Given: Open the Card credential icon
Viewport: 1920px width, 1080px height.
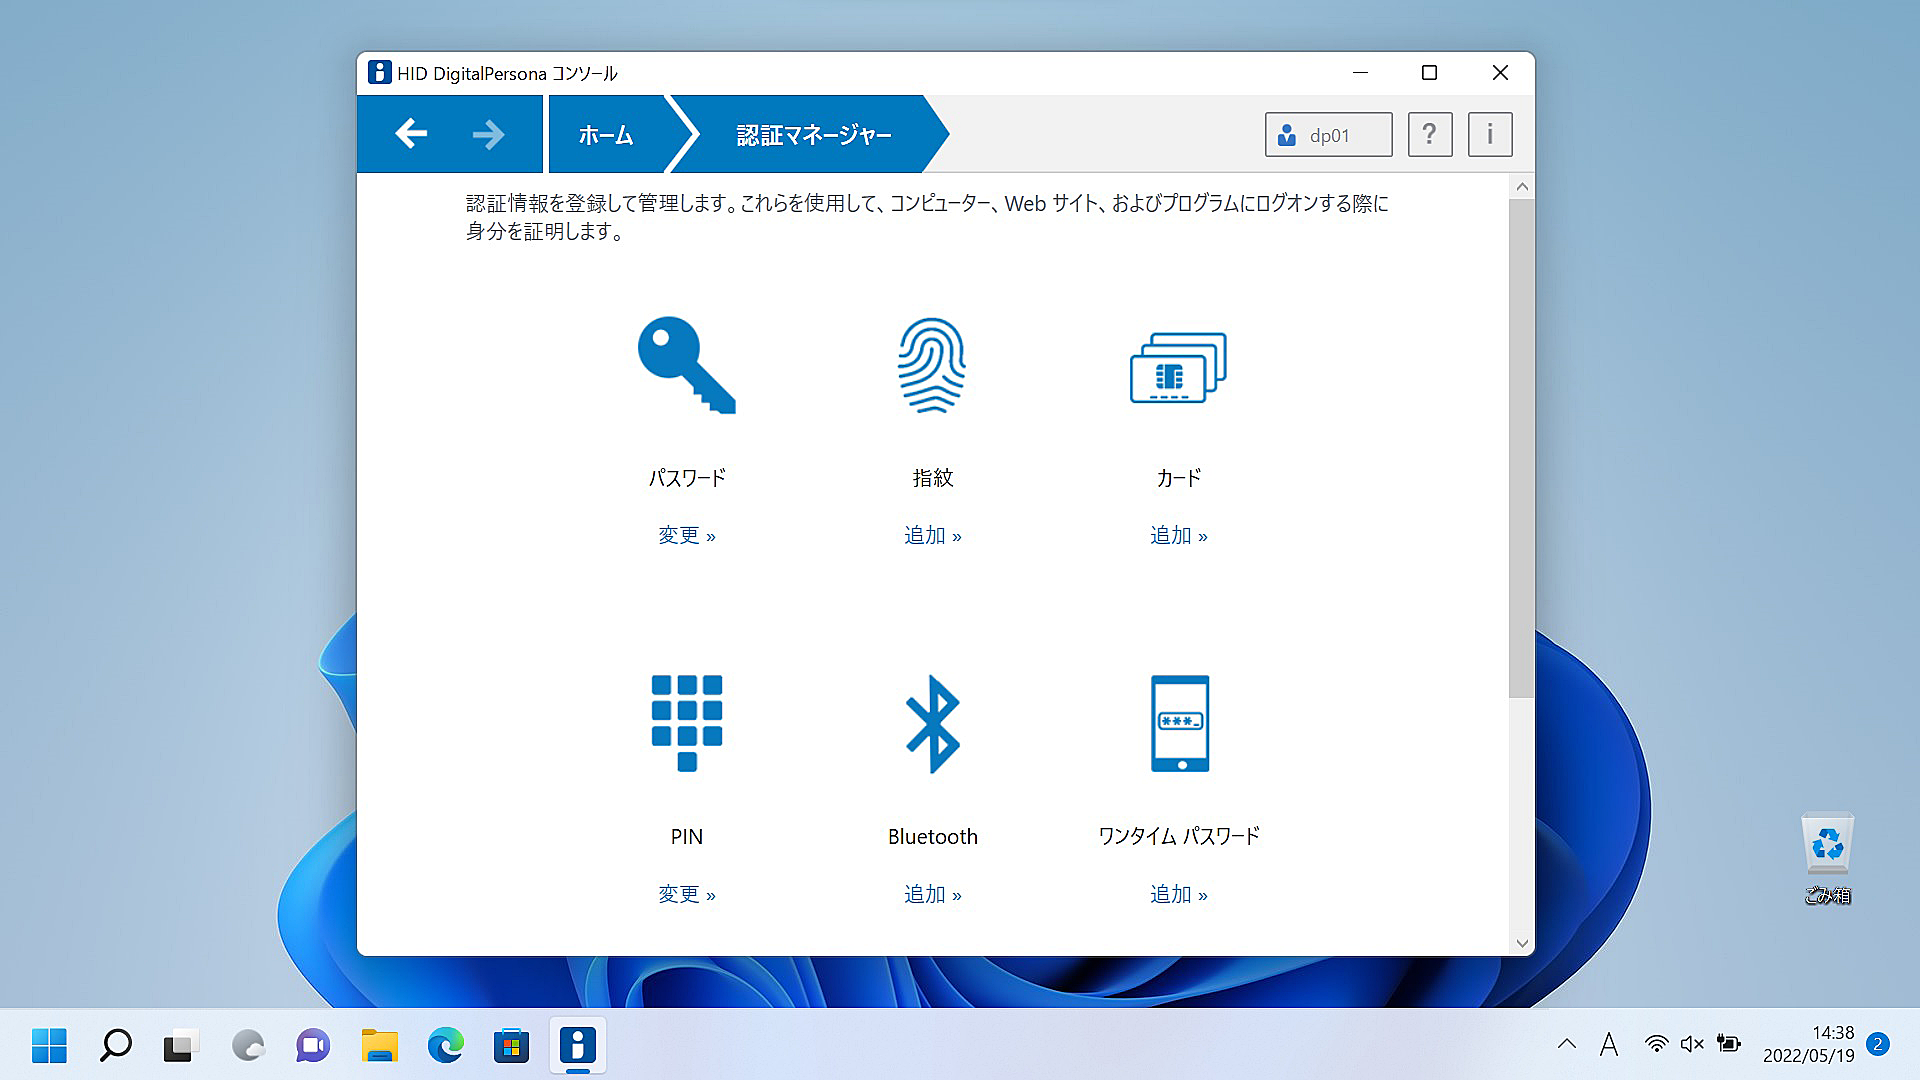Looking at the screenshot, I should coord(1178,367).
